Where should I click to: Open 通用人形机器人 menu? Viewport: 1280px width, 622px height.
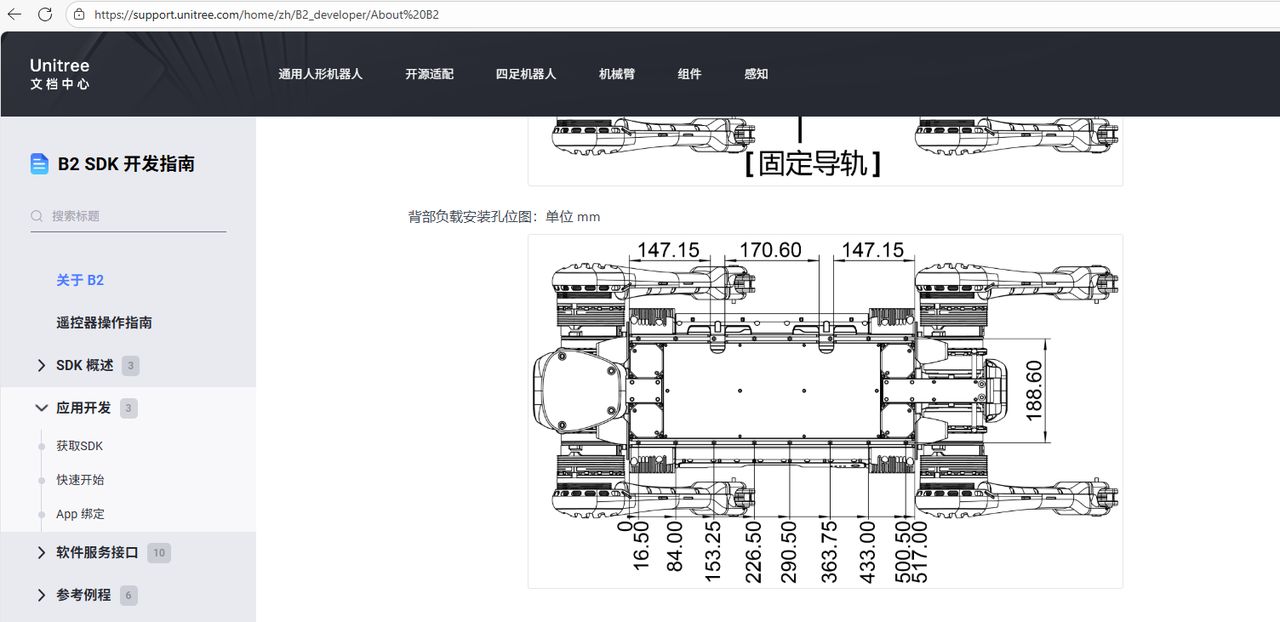pyautogui.click(x=320, y=74)
